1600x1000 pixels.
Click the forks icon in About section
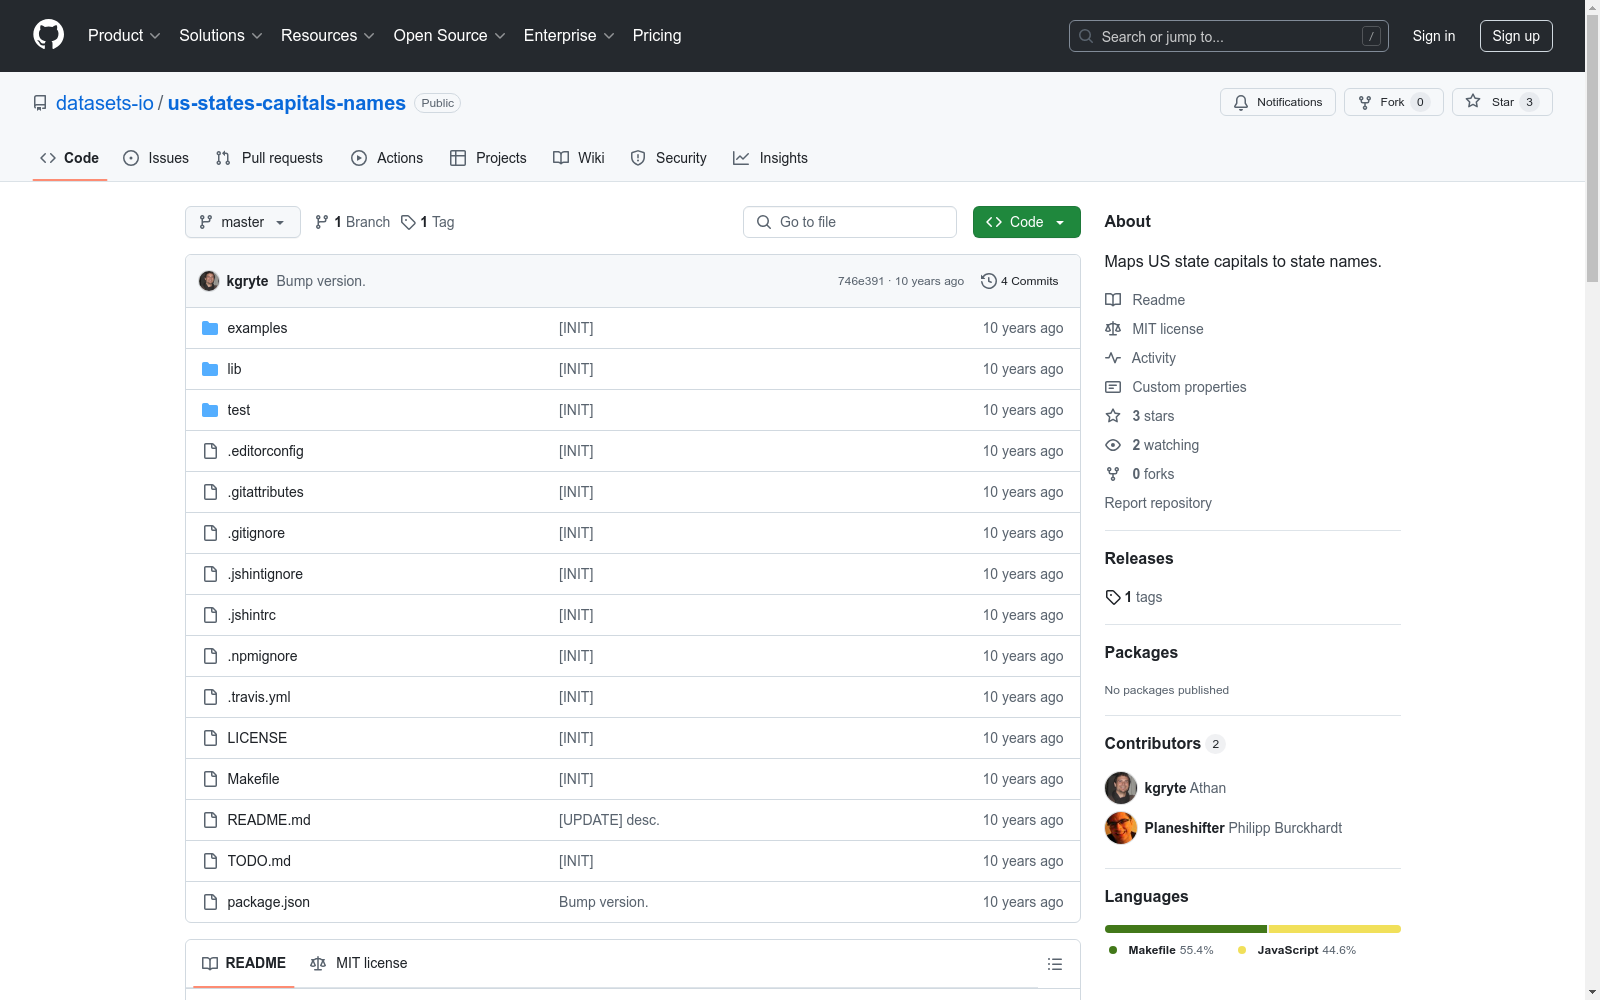[1113, 474]
